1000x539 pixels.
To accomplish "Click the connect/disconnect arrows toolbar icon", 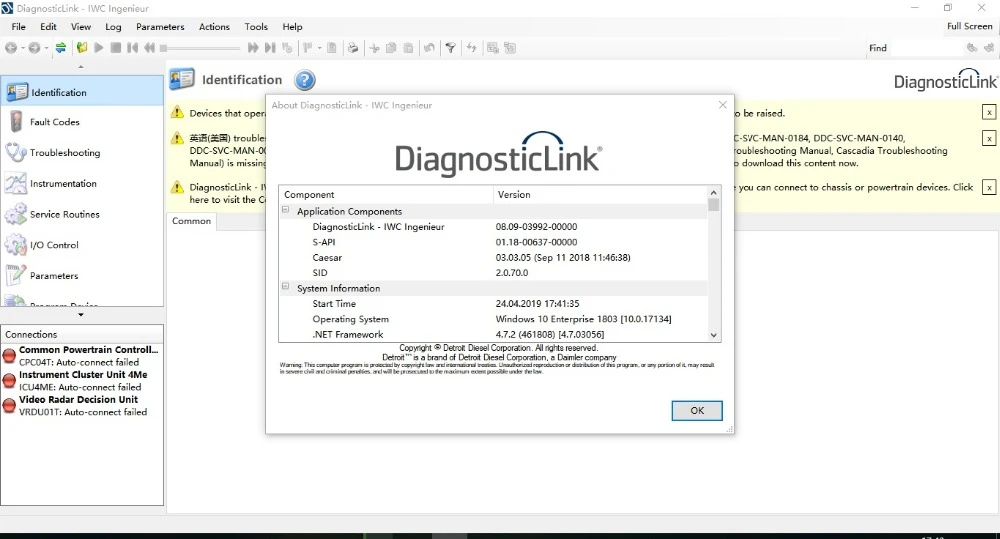I will 61,48.
